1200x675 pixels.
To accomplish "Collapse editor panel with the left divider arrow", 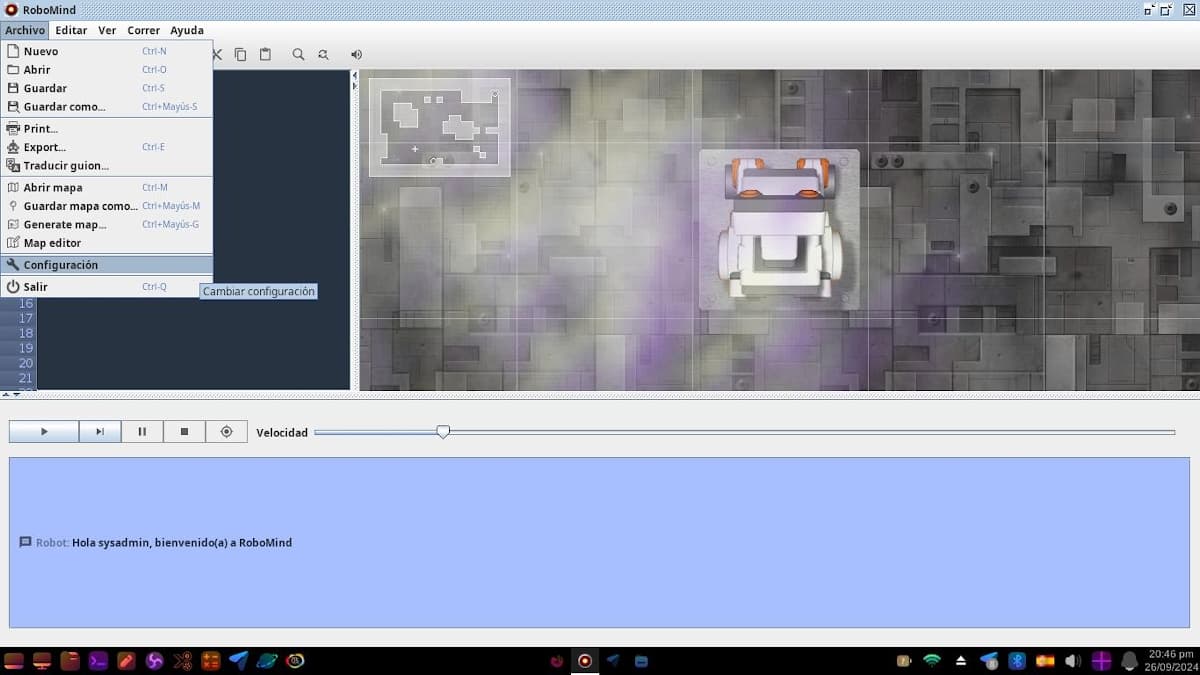I will [x=354, y=76].
